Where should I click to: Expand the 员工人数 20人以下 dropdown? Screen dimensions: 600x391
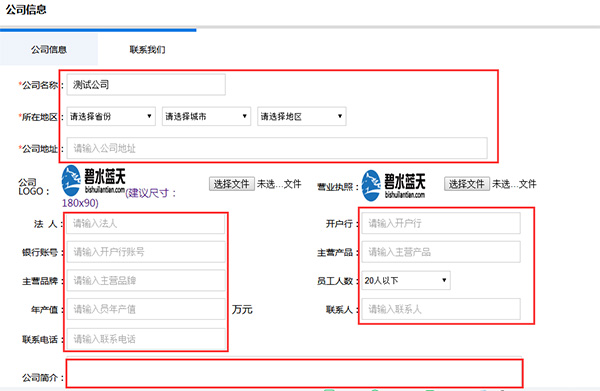click(406, 280)
